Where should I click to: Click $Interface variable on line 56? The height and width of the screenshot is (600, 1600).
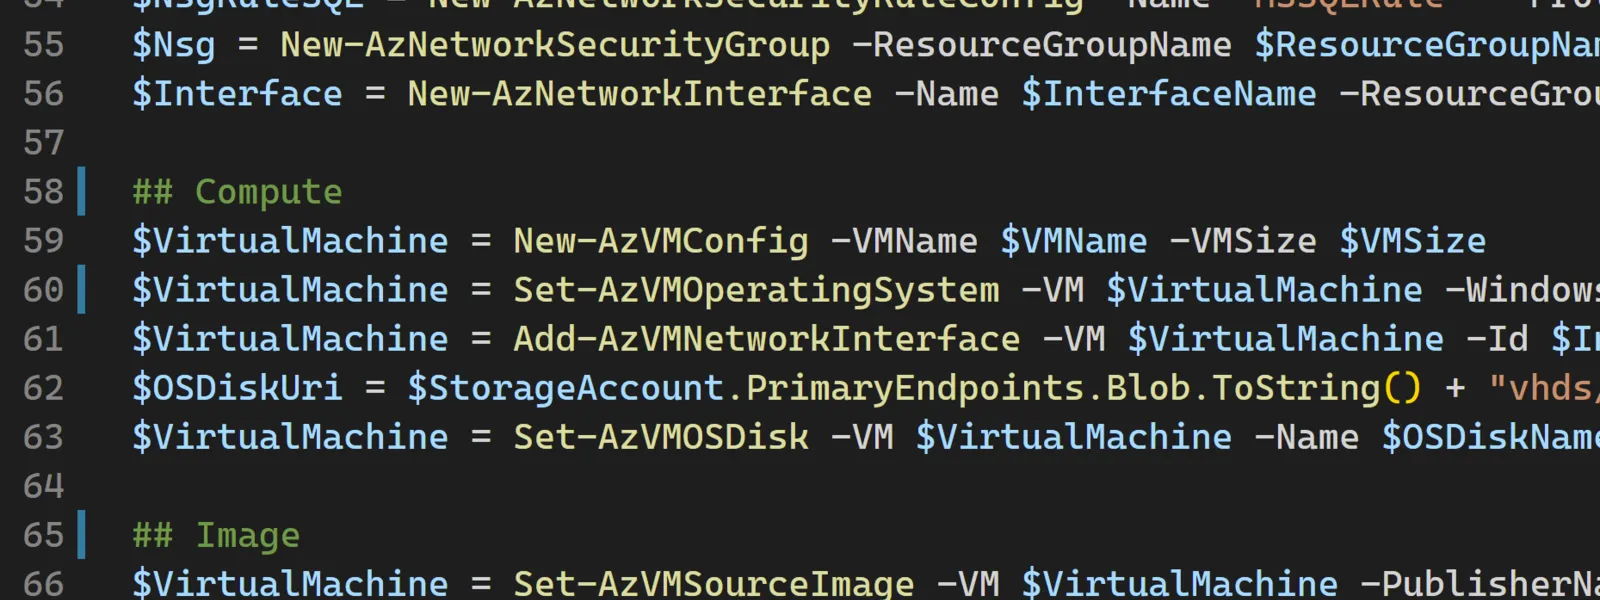[x=237, y=94]
